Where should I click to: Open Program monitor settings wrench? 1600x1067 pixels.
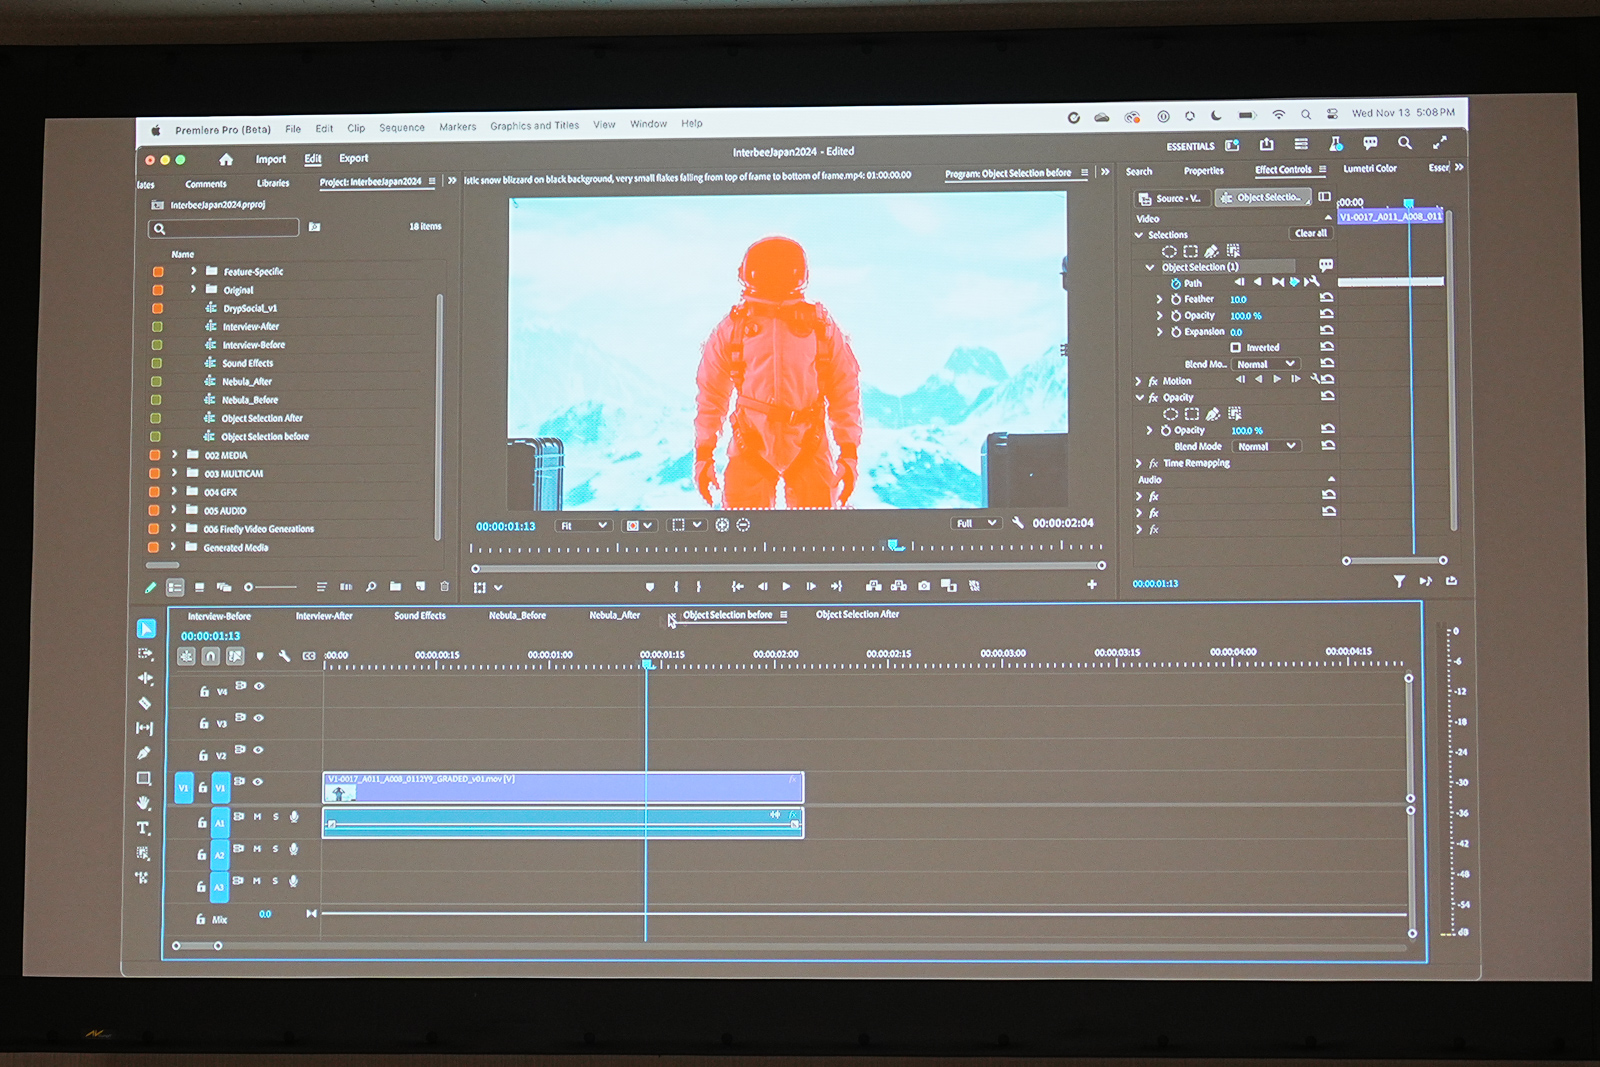pyautogui.click(x=1018, y=523)
